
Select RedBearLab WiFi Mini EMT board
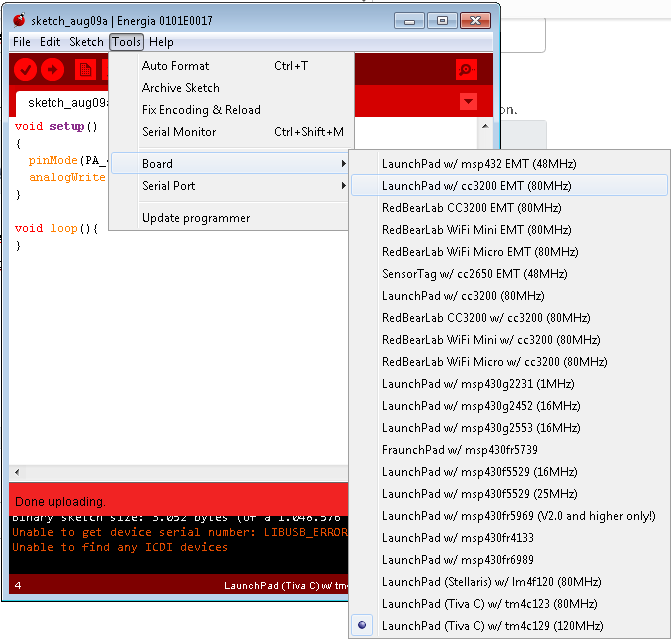coord(509,230)
